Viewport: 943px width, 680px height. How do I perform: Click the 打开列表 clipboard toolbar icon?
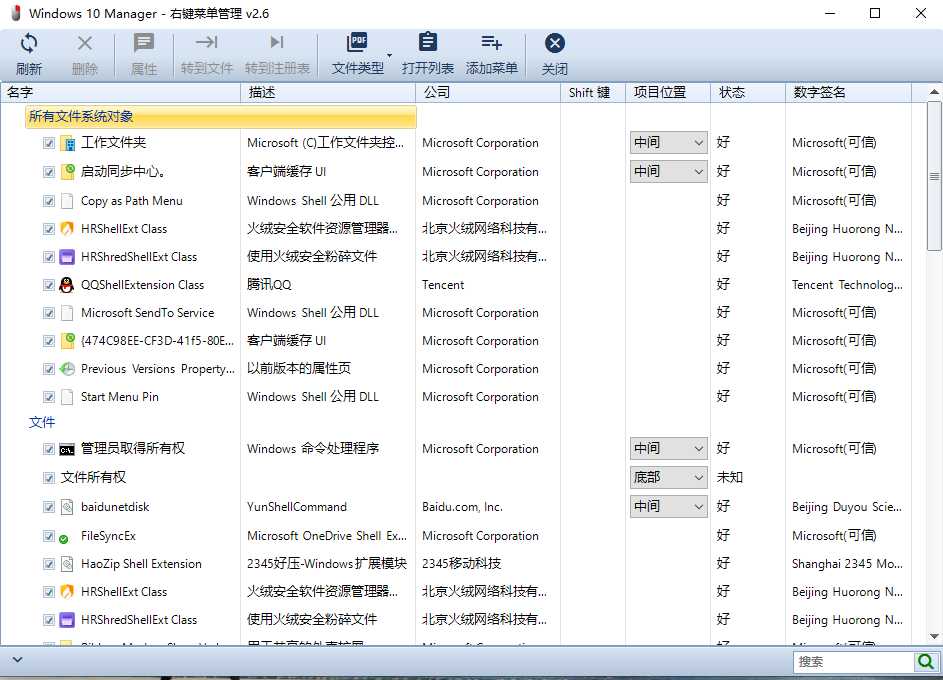428,42
